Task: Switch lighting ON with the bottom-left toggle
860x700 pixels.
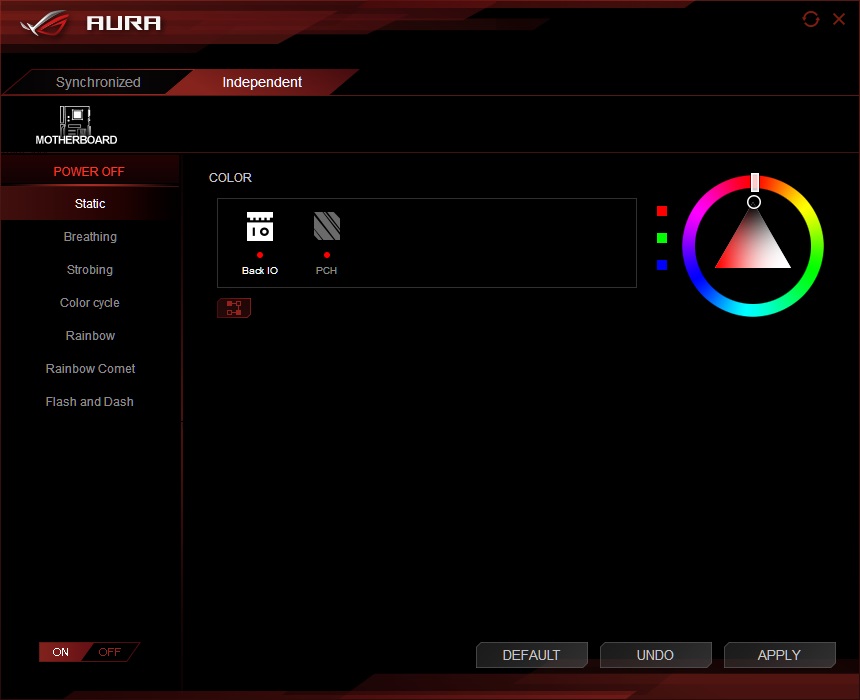Action: click(x=59, y=651)
